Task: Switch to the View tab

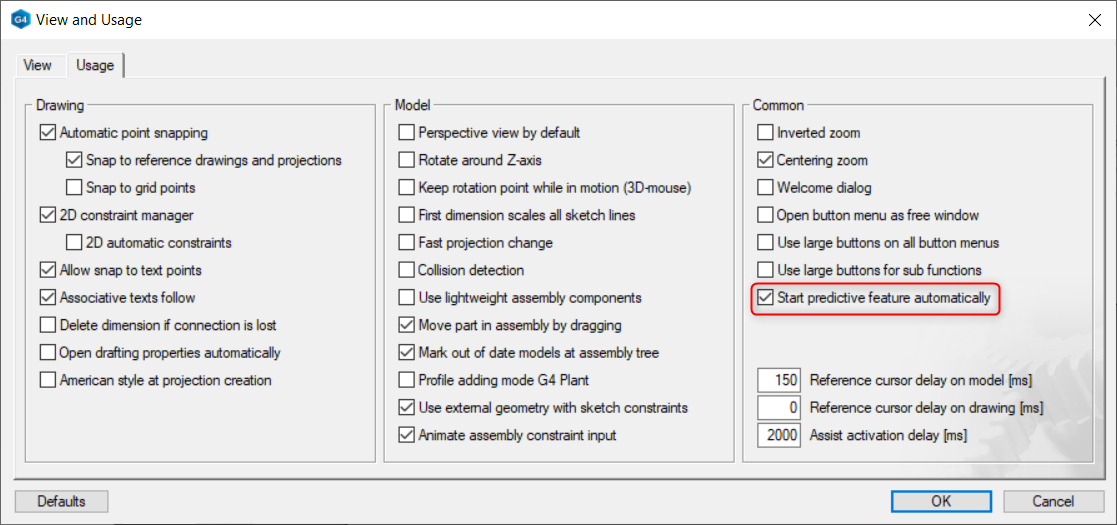Action: 37,65
